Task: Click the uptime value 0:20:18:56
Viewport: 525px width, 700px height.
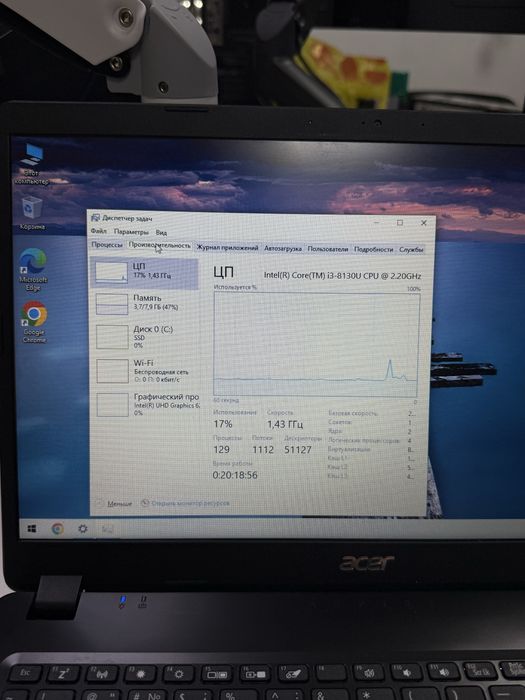Action: pyautogui.click(x=235, y=475)
